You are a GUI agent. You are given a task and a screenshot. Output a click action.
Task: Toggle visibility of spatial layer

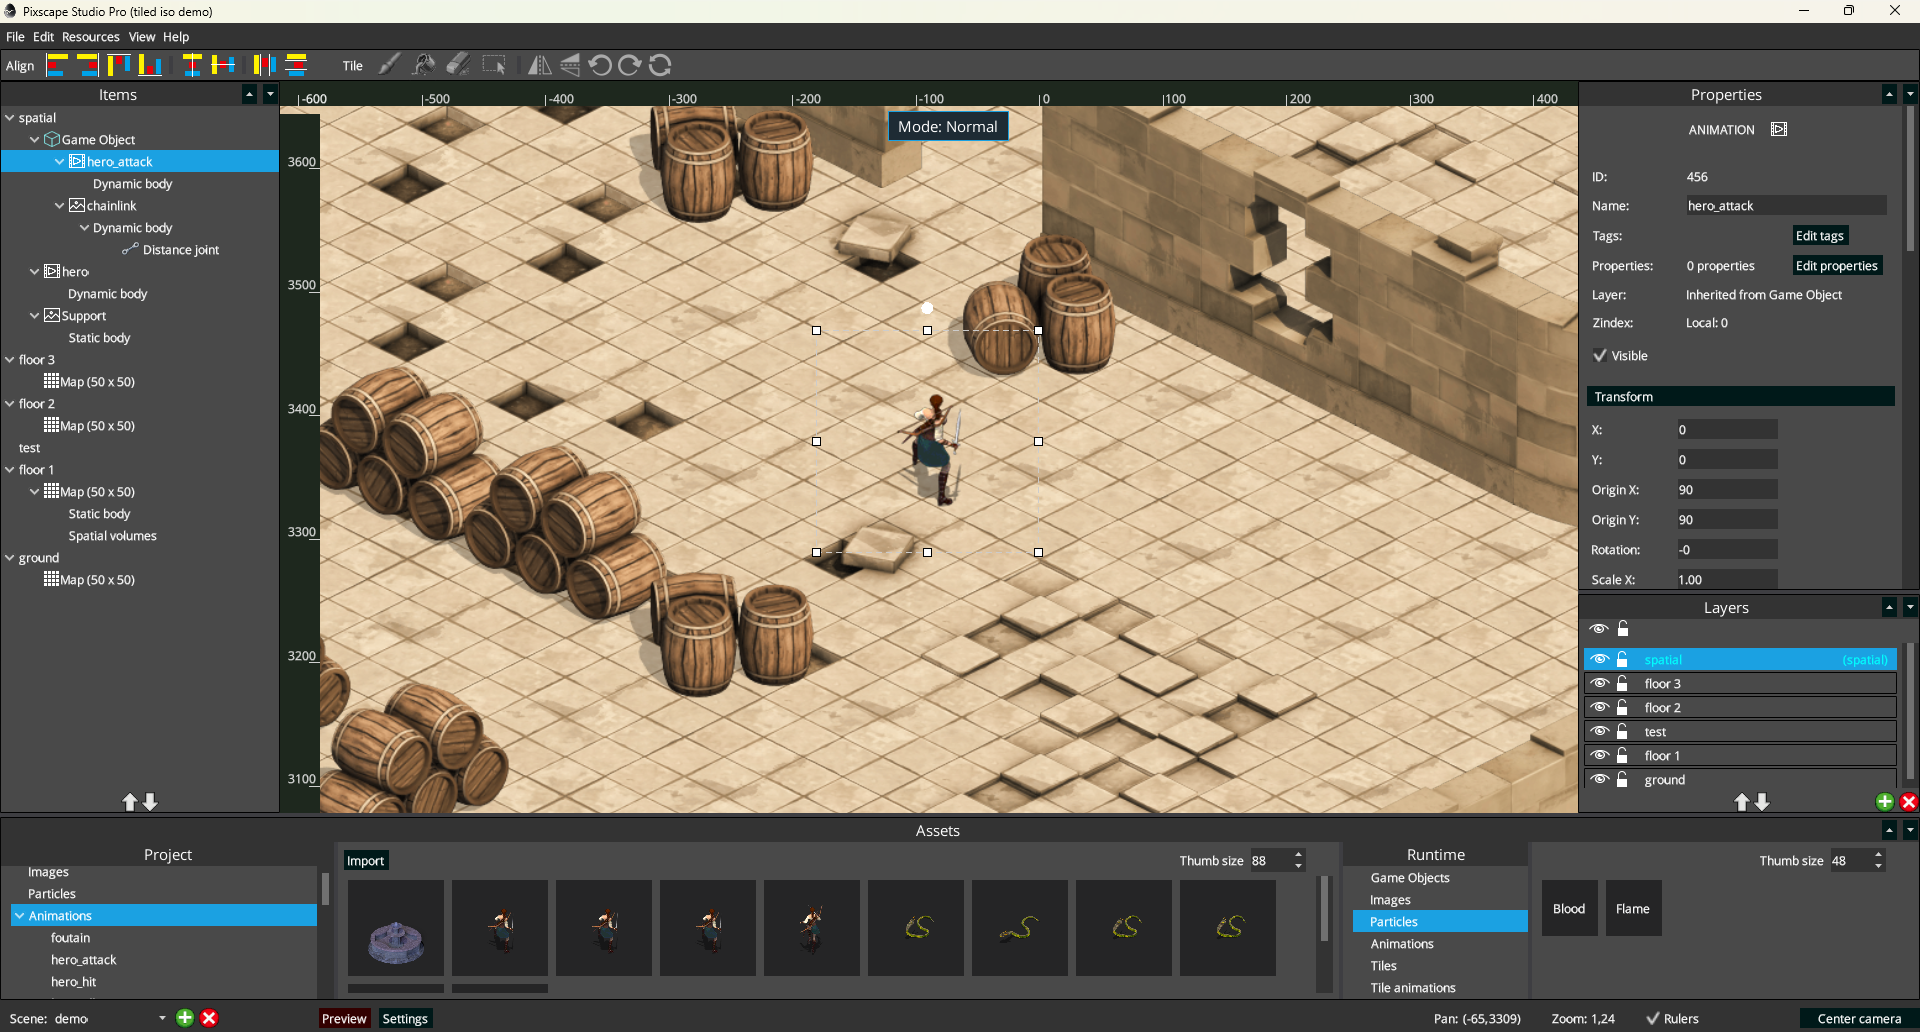1599,659
